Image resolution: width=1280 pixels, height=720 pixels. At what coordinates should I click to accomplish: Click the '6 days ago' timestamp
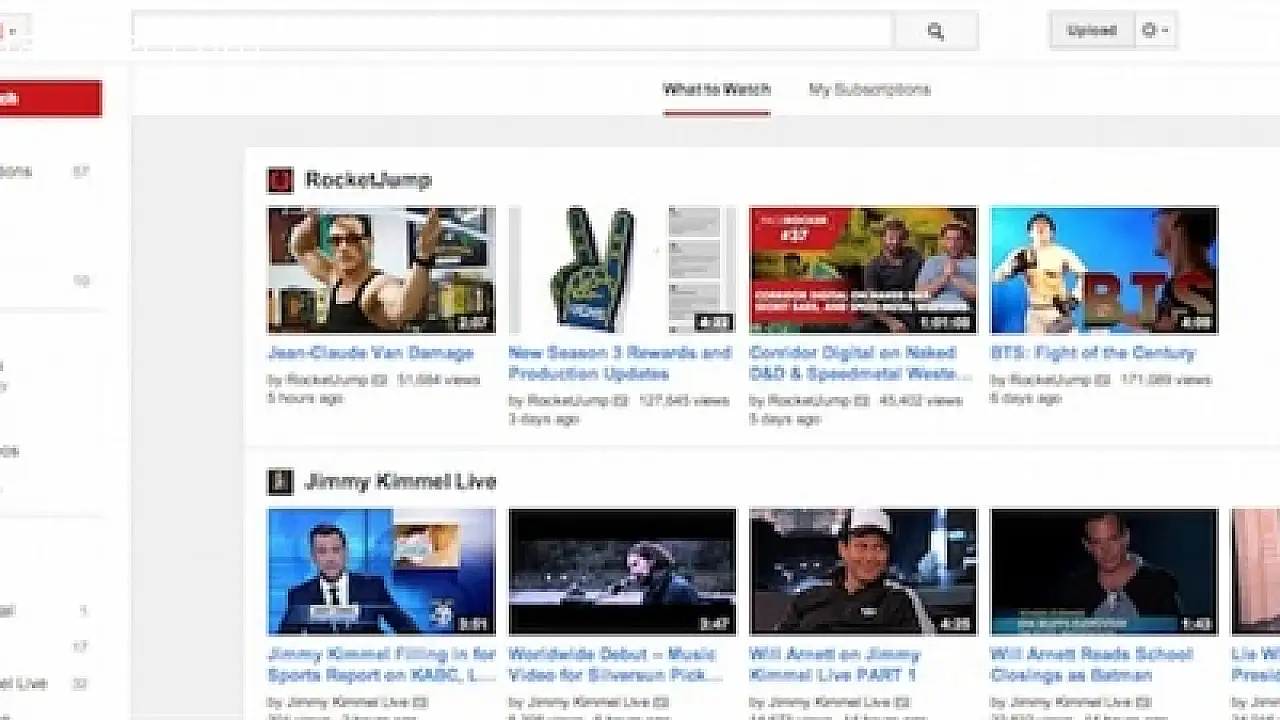(x=1026, y=398)
